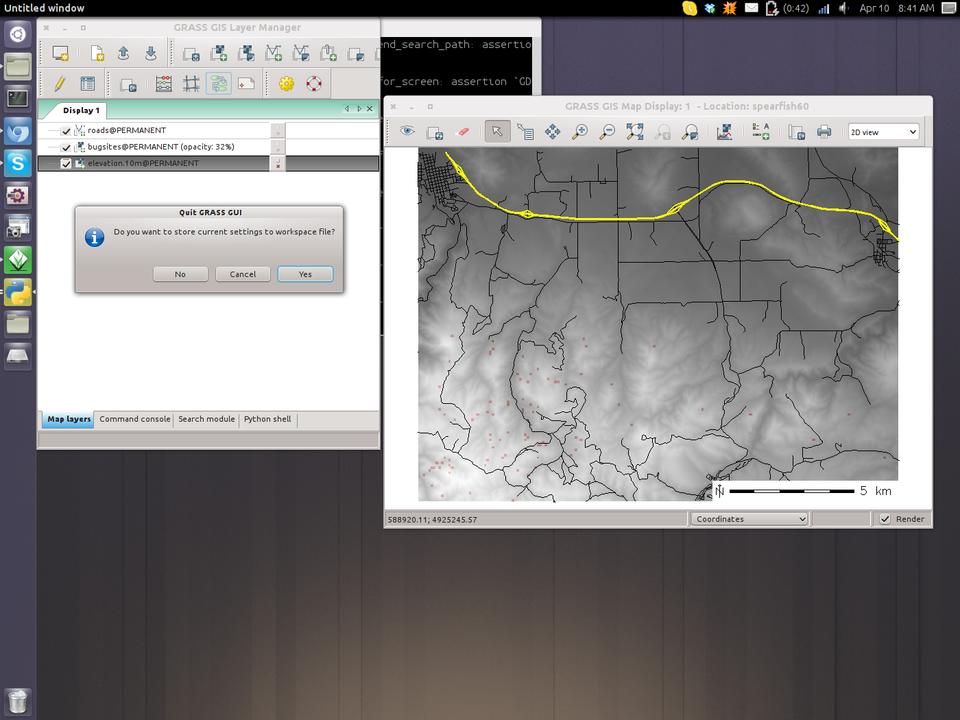Viewport: 960px width, 720px height.
Task: Click the Display map eye icon
Action: click(407, 132)
